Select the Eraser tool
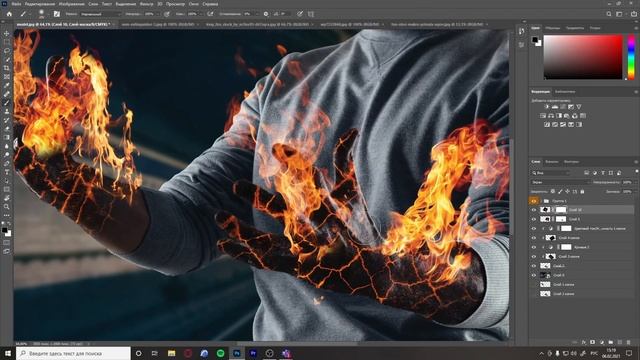Screen dimensions: 640x360 (7, 129)
